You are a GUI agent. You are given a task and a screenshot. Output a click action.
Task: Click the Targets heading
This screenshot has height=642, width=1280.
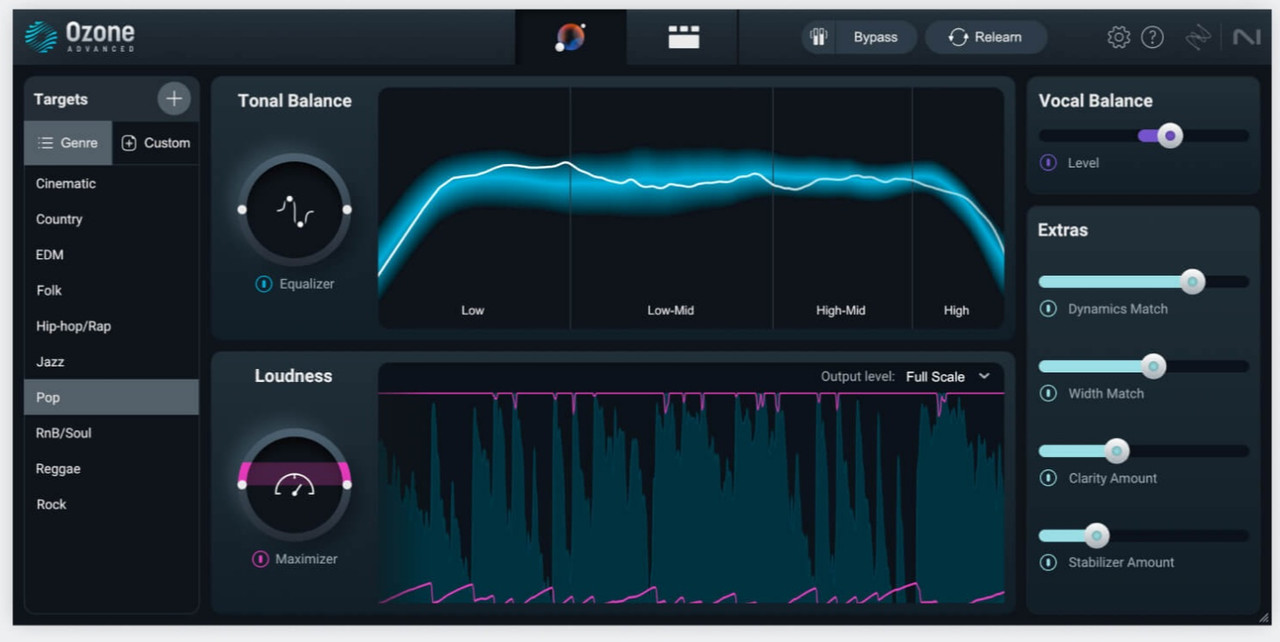click(61, 99)
